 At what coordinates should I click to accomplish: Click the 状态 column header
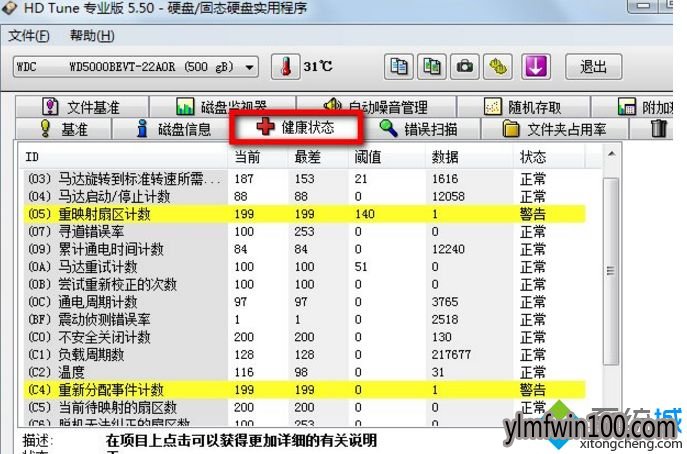click(549, 156)
